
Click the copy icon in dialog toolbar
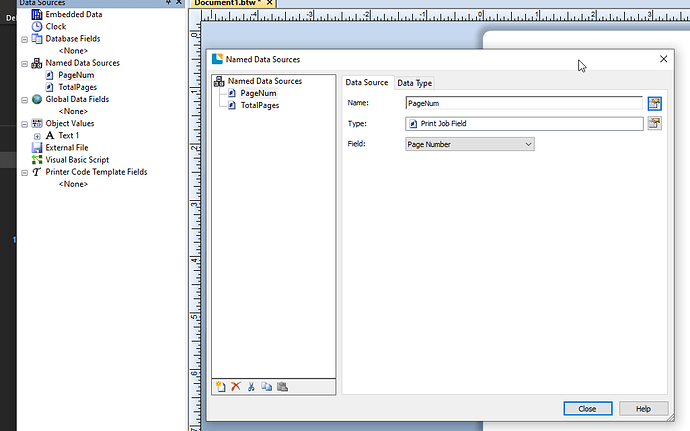(x=267, y=387)
